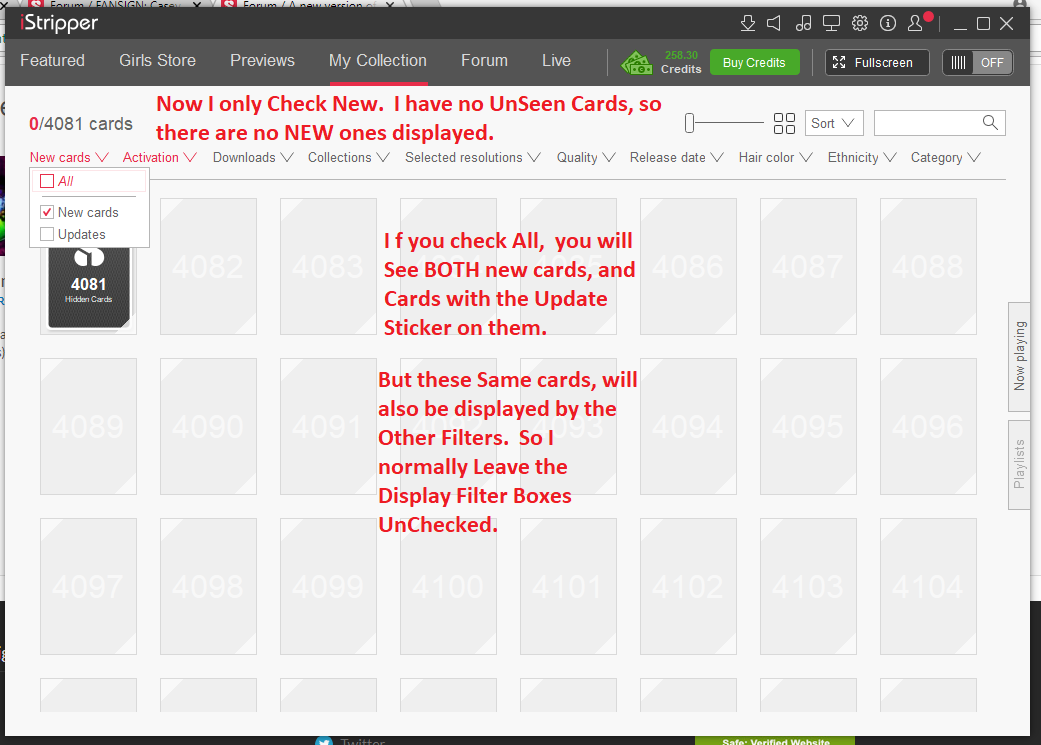
Task: Select the empty card slot 4082
Action: [x=208, y=266]
